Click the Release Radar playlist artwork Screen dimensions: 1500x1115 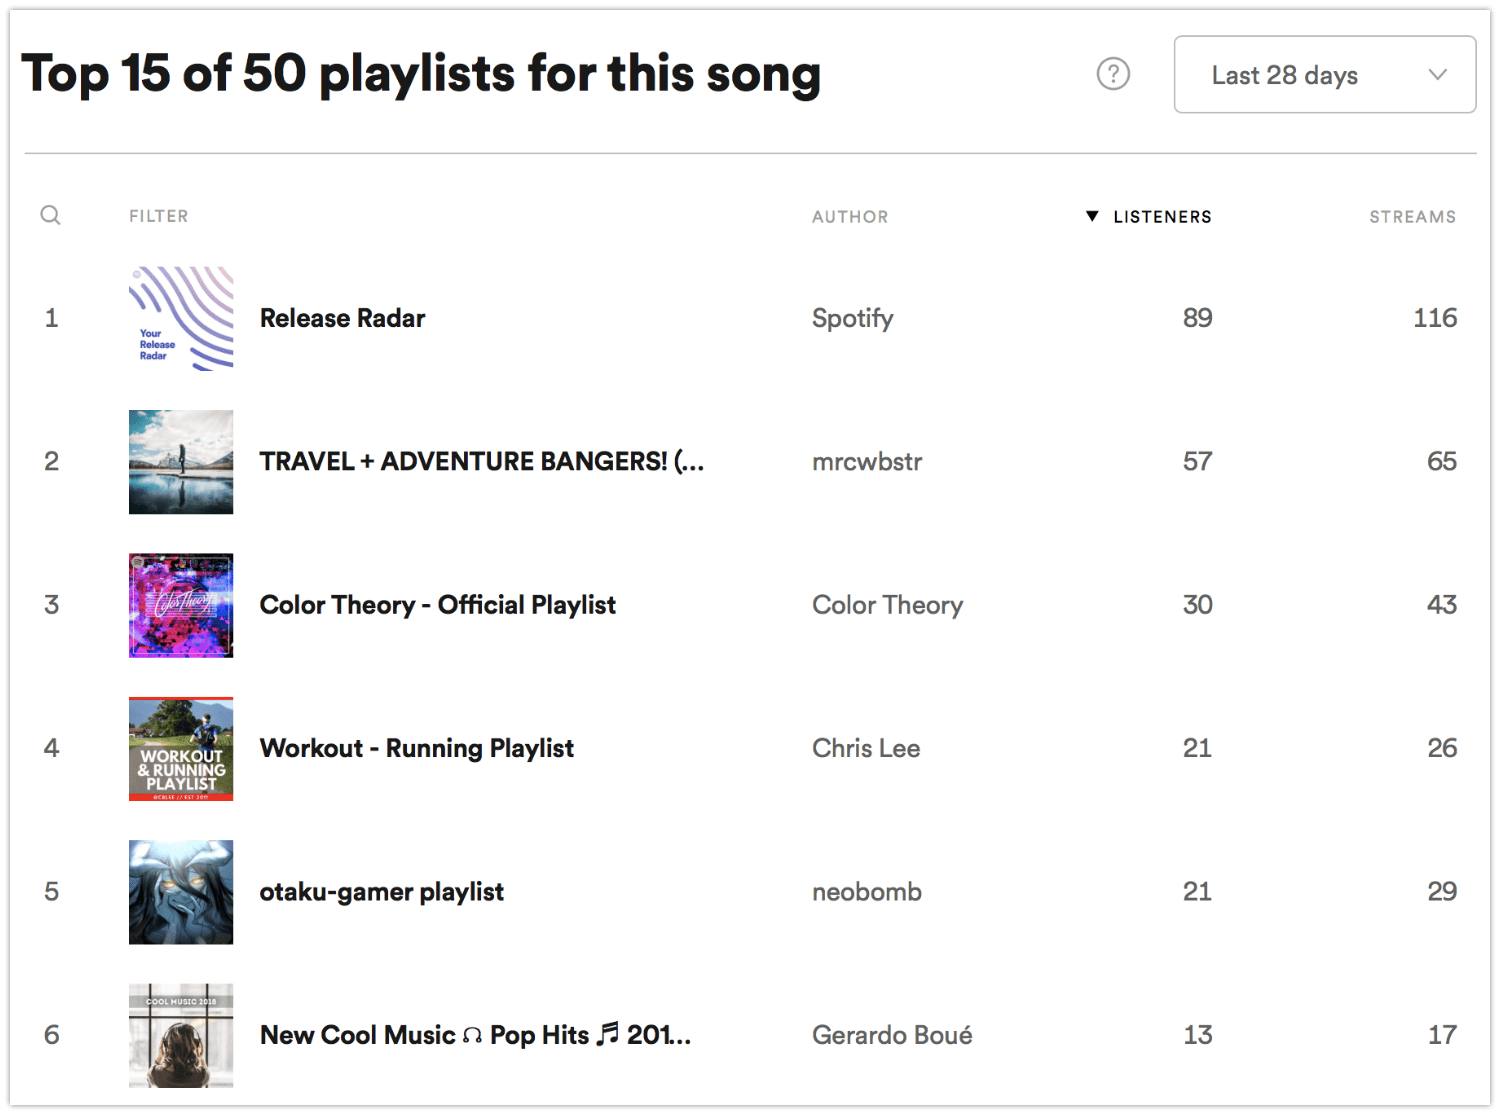pyautogui.click(x=180, y=318)
